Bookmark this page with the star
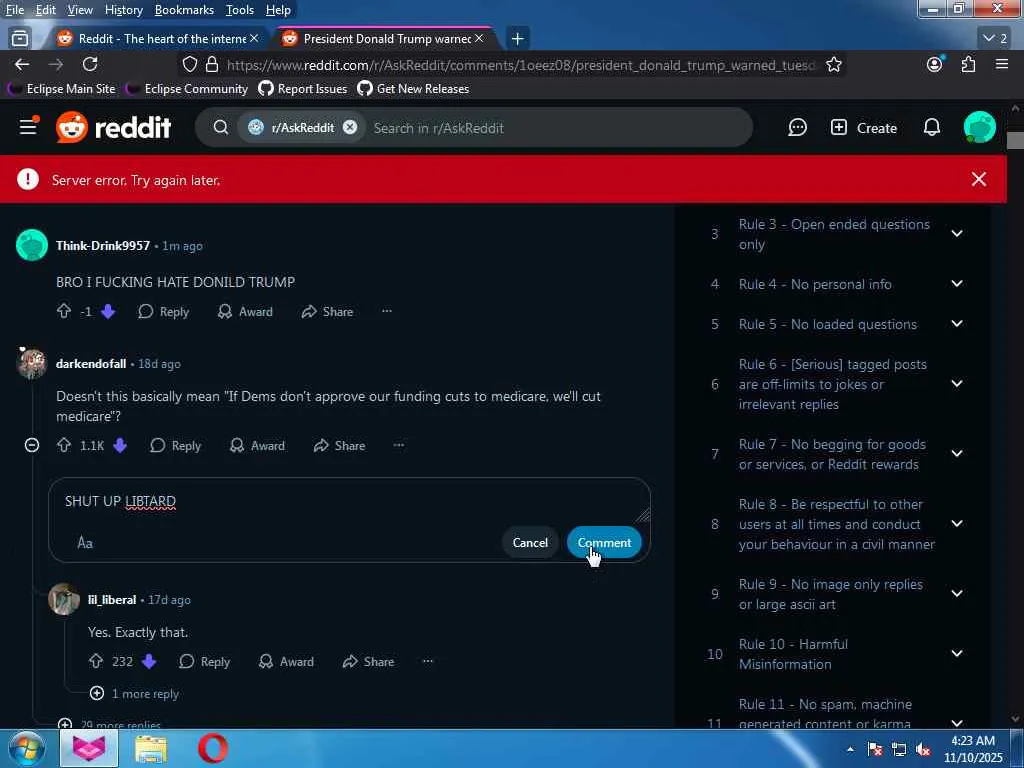 point(834,65)
